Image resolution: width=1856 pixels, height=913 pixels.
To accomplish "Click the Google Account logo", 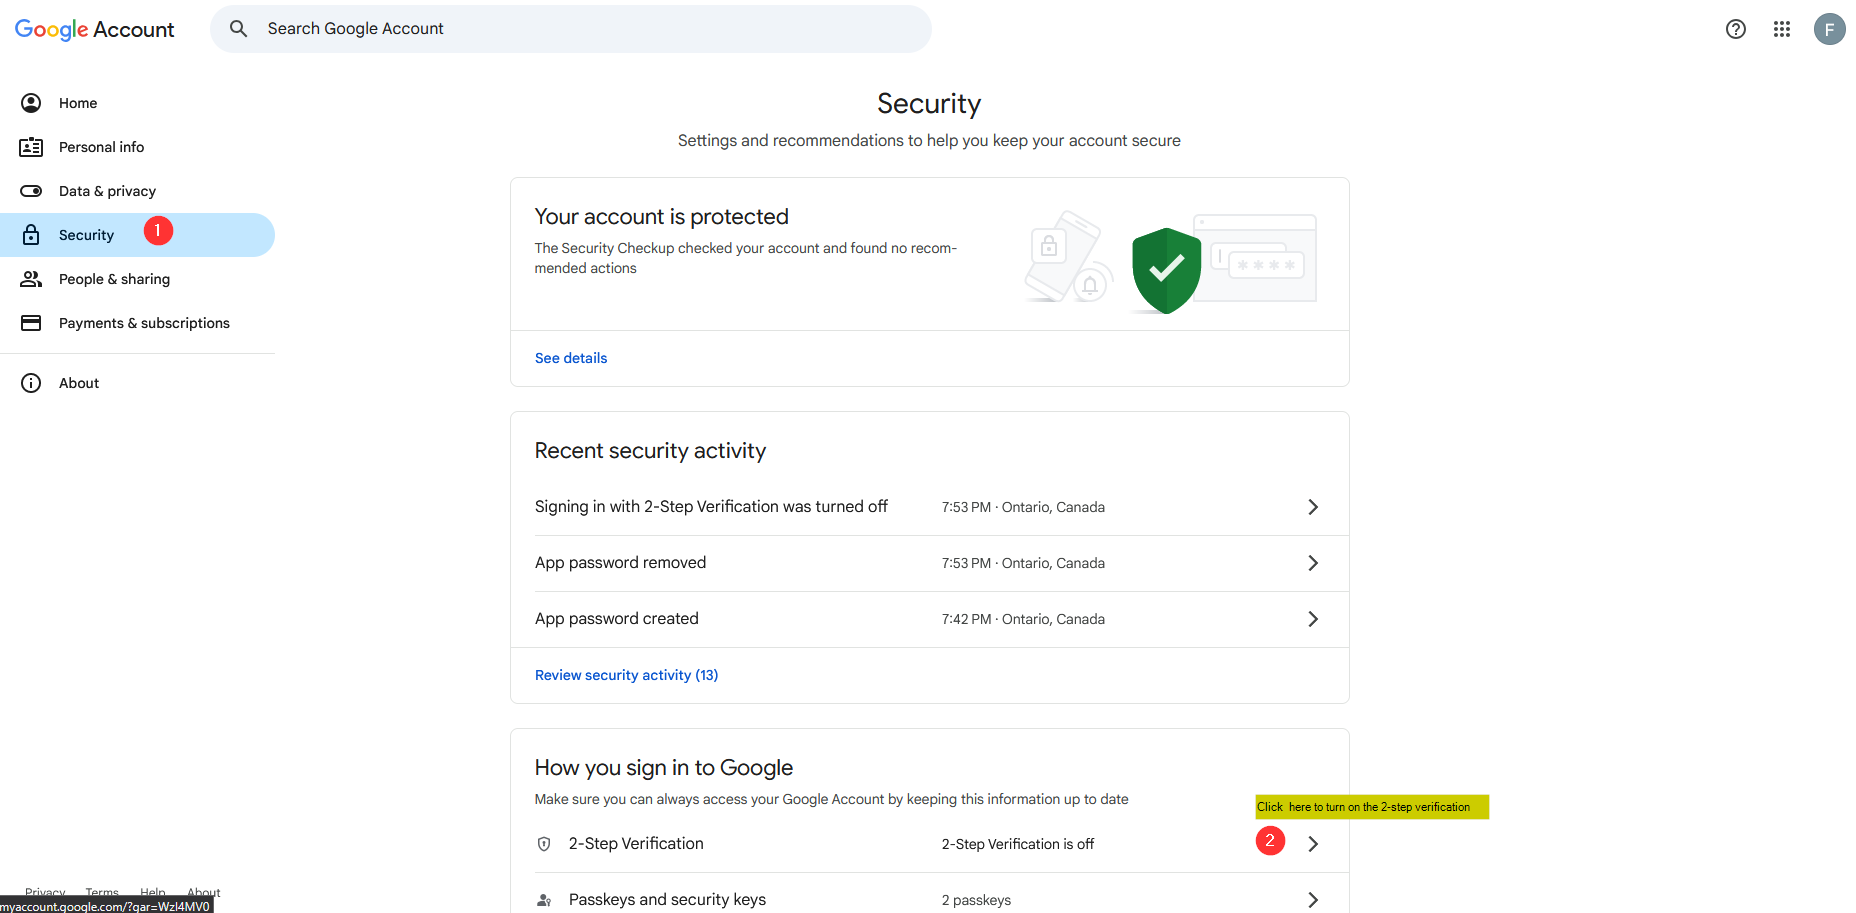I will 94,30.
